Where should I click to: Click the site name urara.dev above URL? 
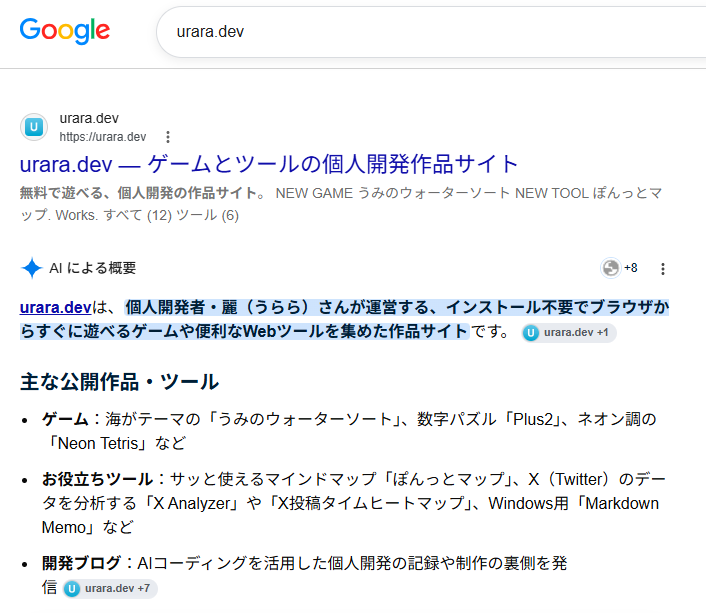coord(89,118)
